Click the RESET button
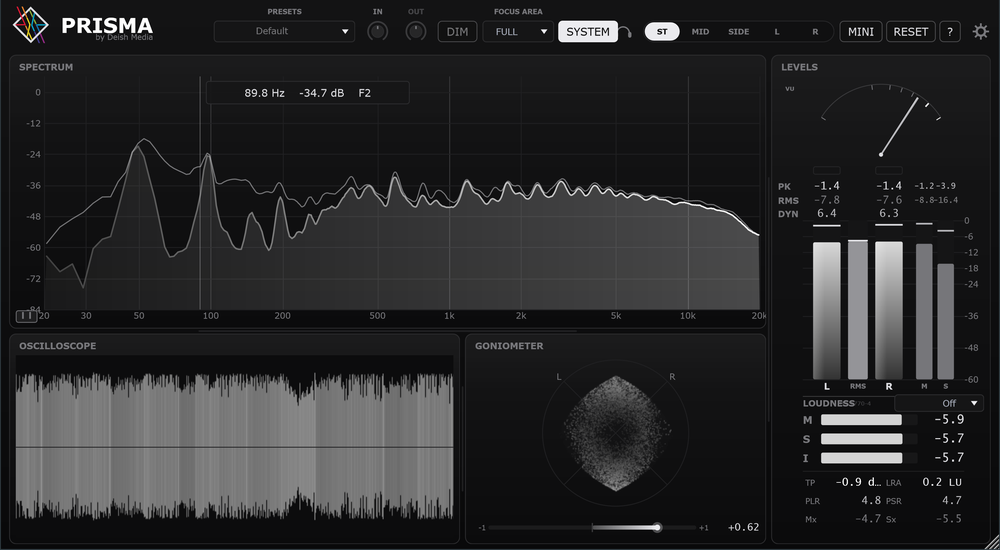Viewport: 1000px width, 550px height. pyautogui.click(x=911, y=31)
